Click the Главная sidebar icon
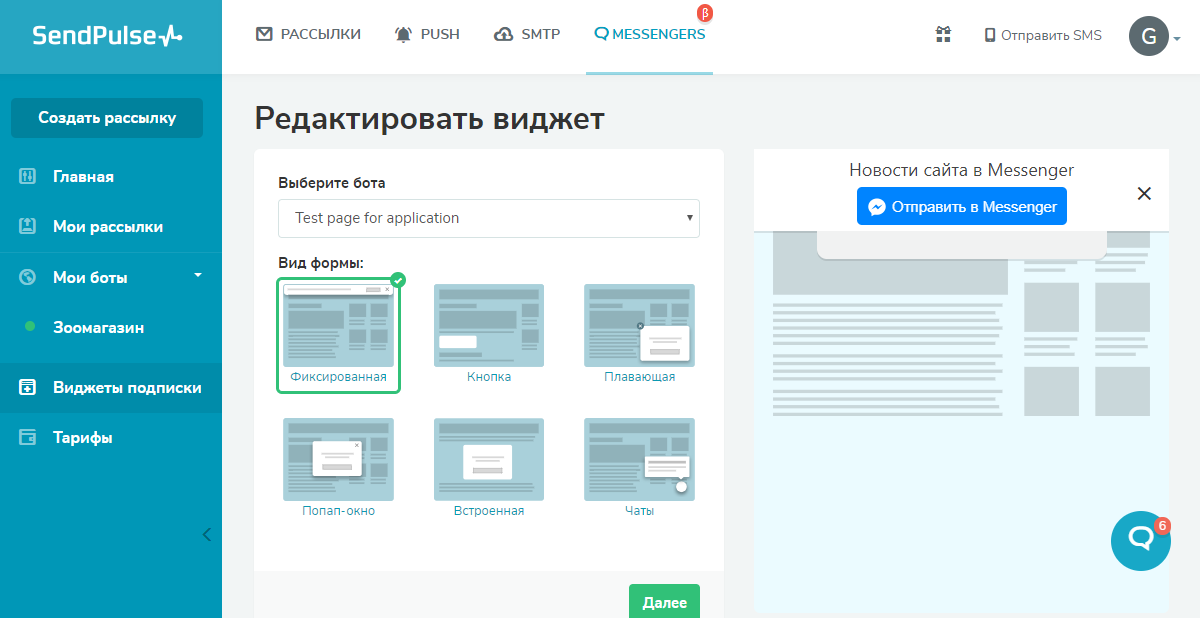 [x=28, y=176]
